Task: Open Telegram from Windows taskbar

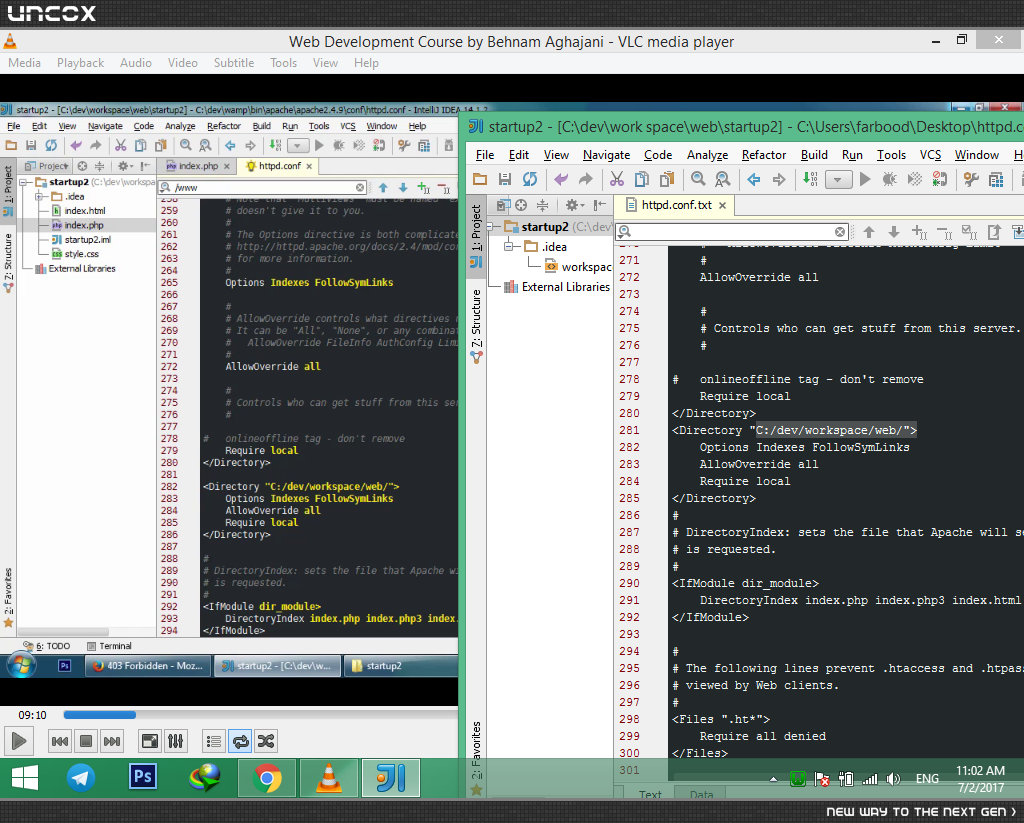Action: pyautogui.click(x=81, y=778)
